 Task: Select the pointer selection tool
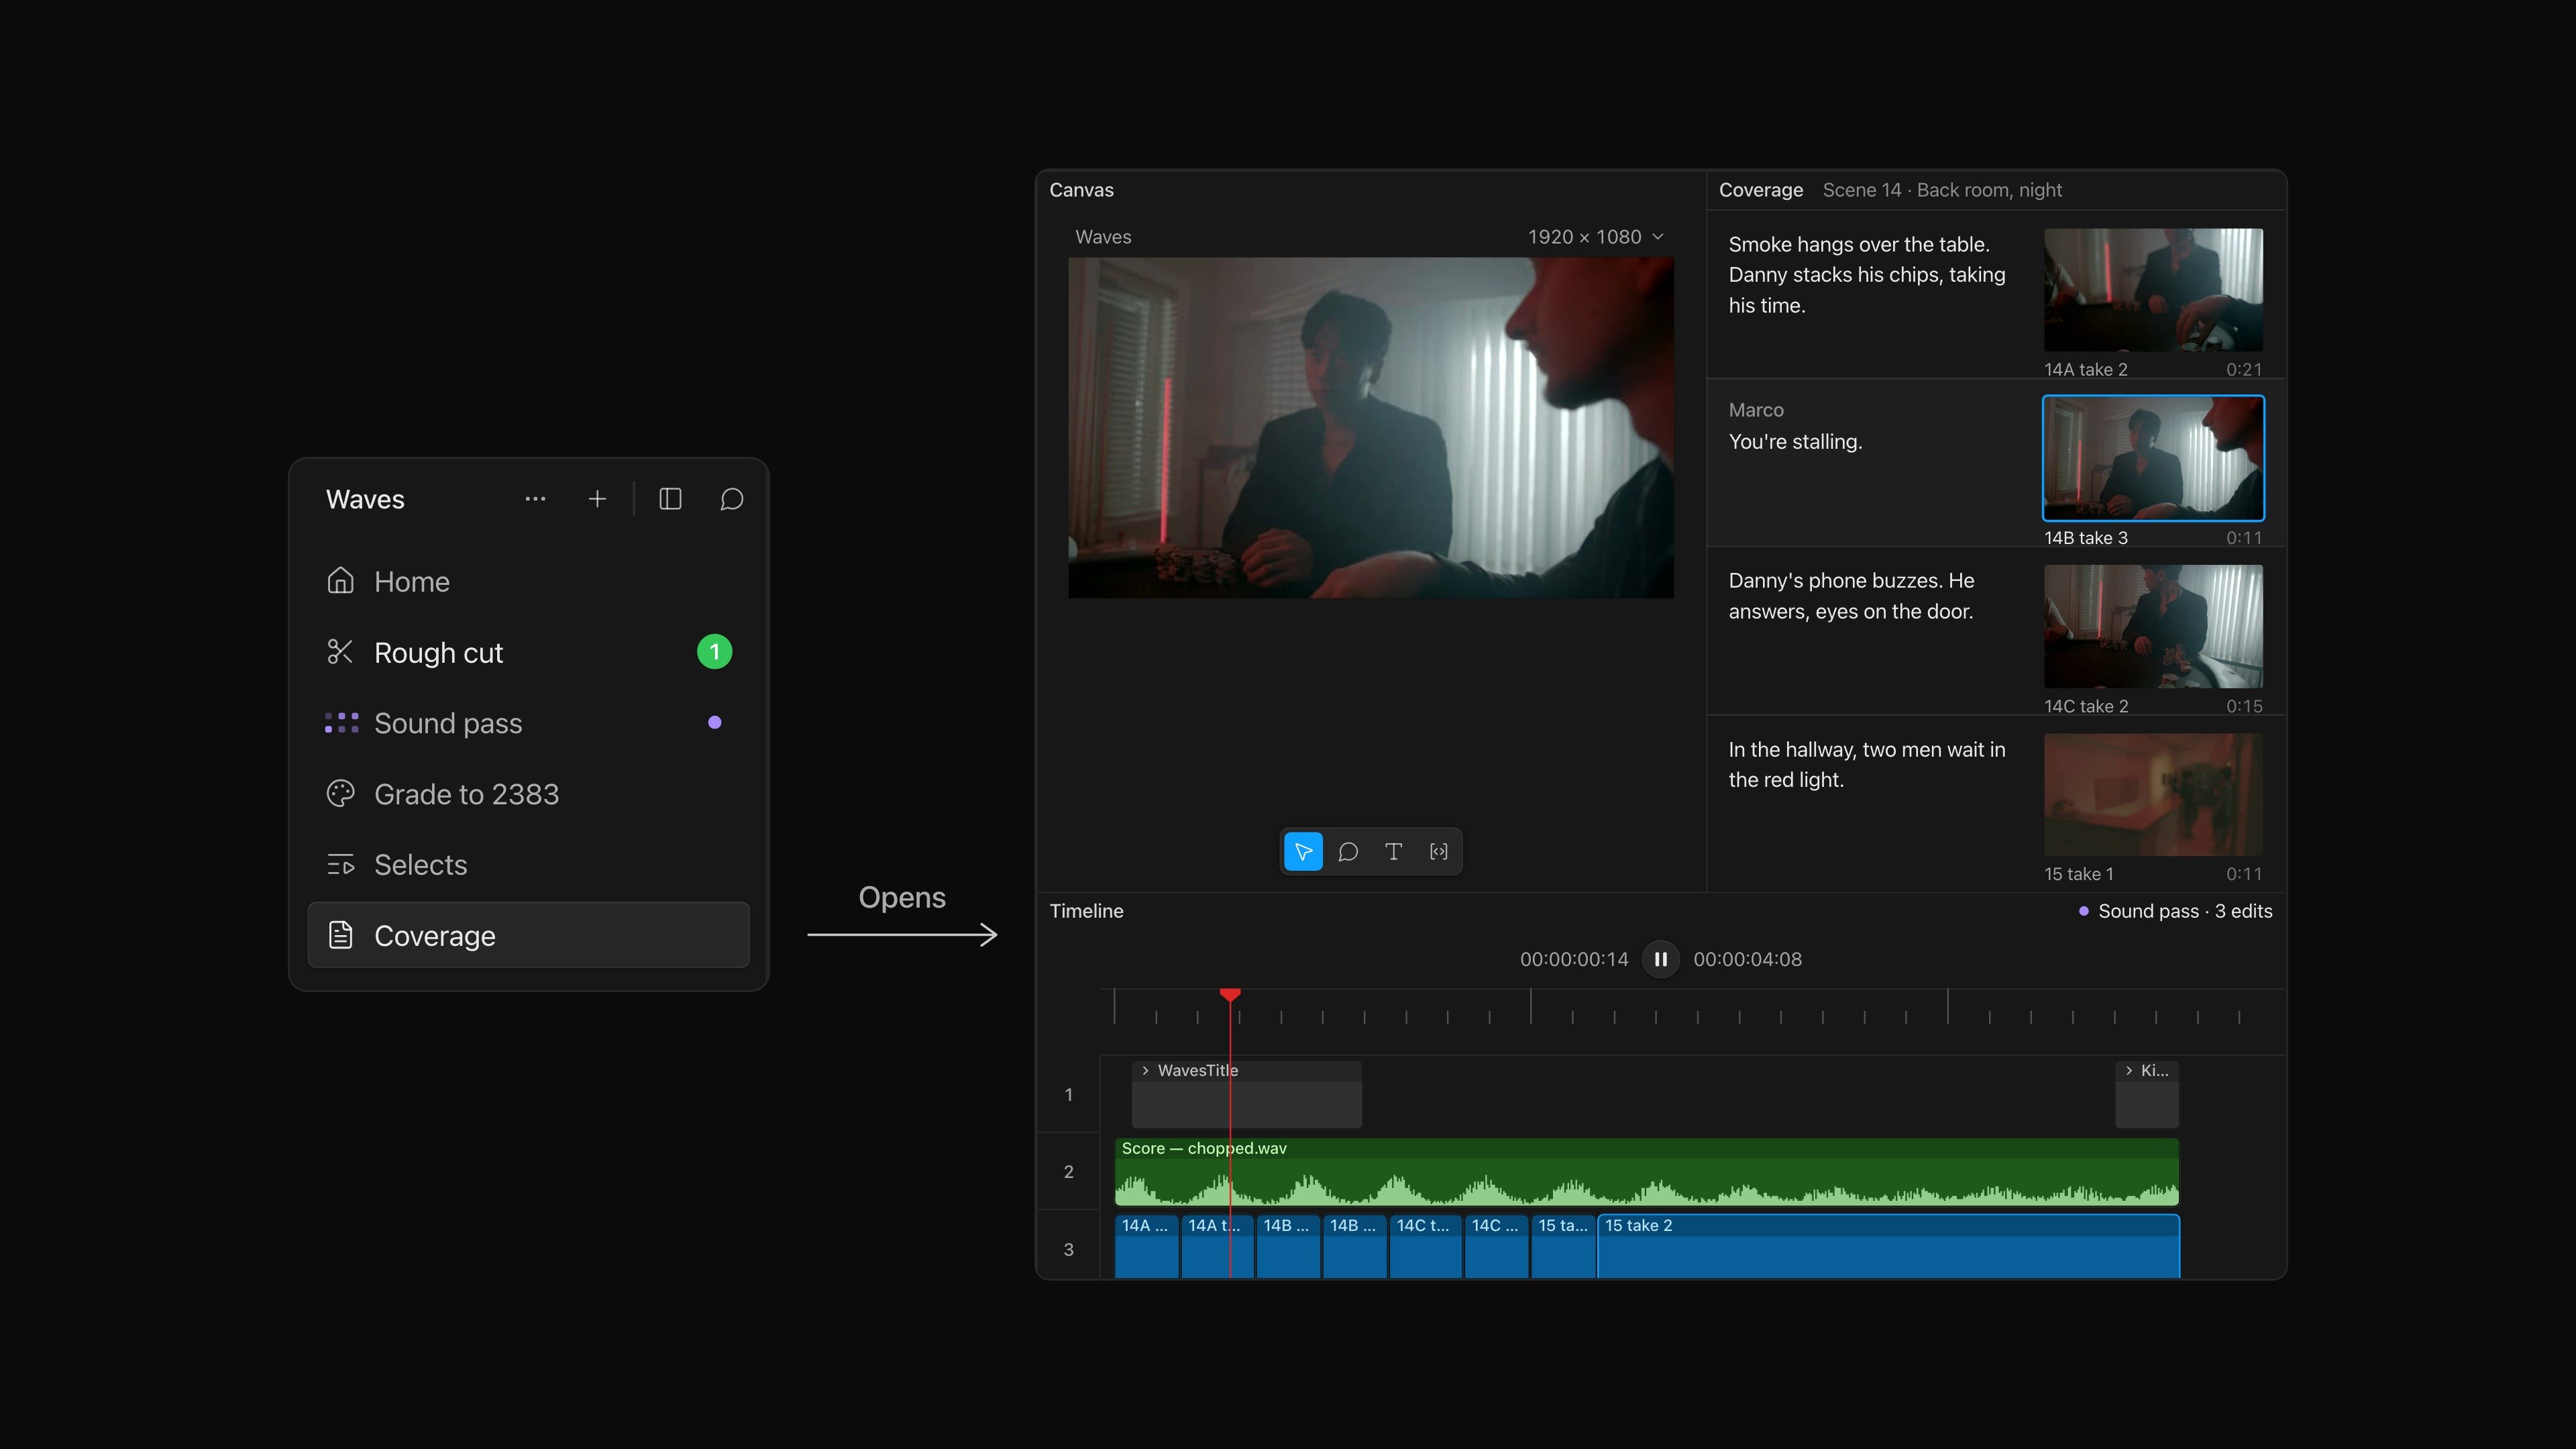tap(1303, 852)
